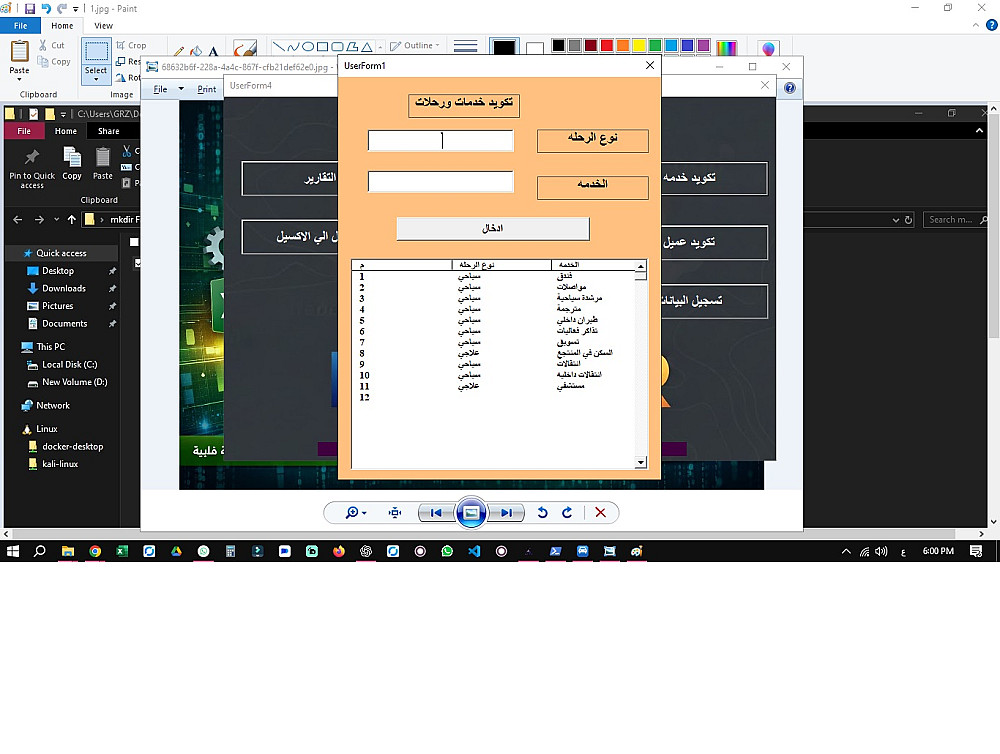Click the Back arrow in File Explorer
Image resolution: width=1000 pixels, height=754 pixels.
click(18, 219)
